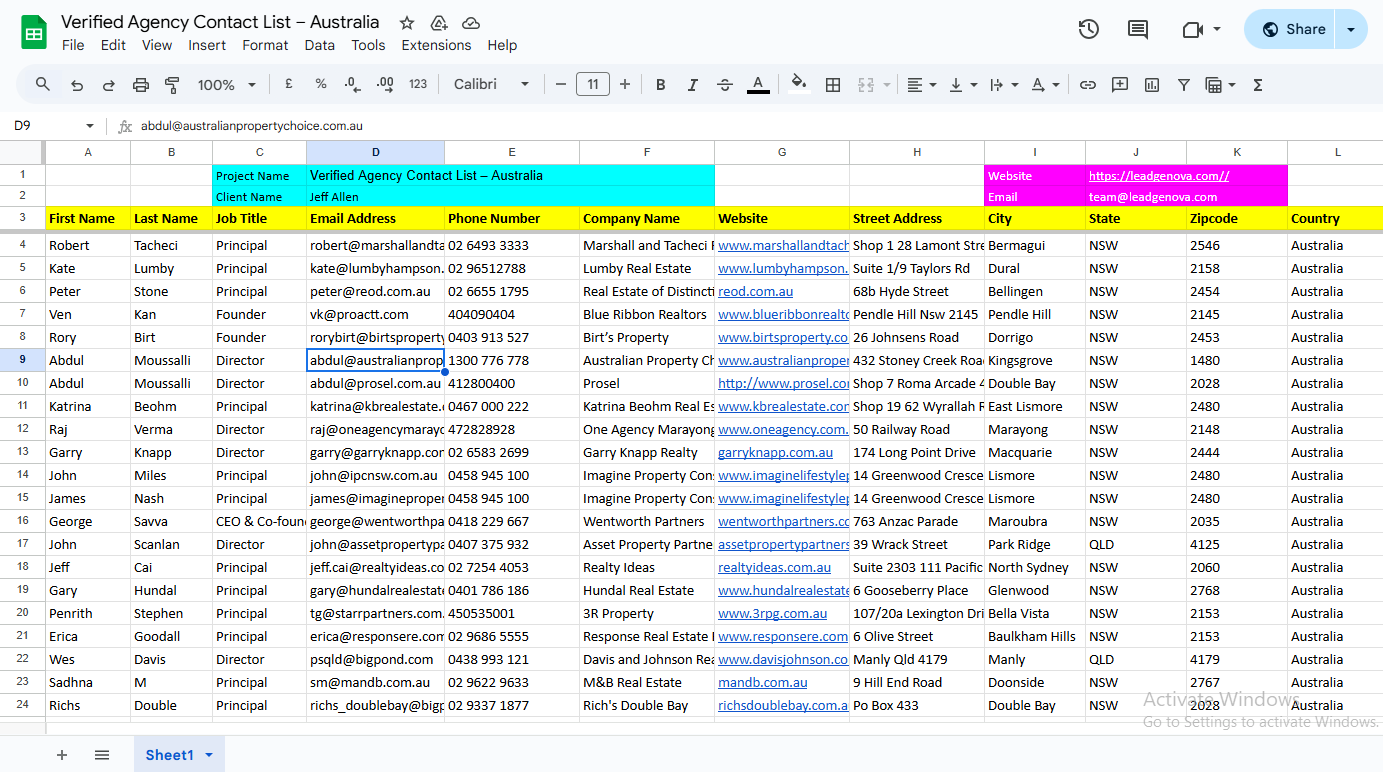Open horizontal align dropdown

tap(921, 85)
